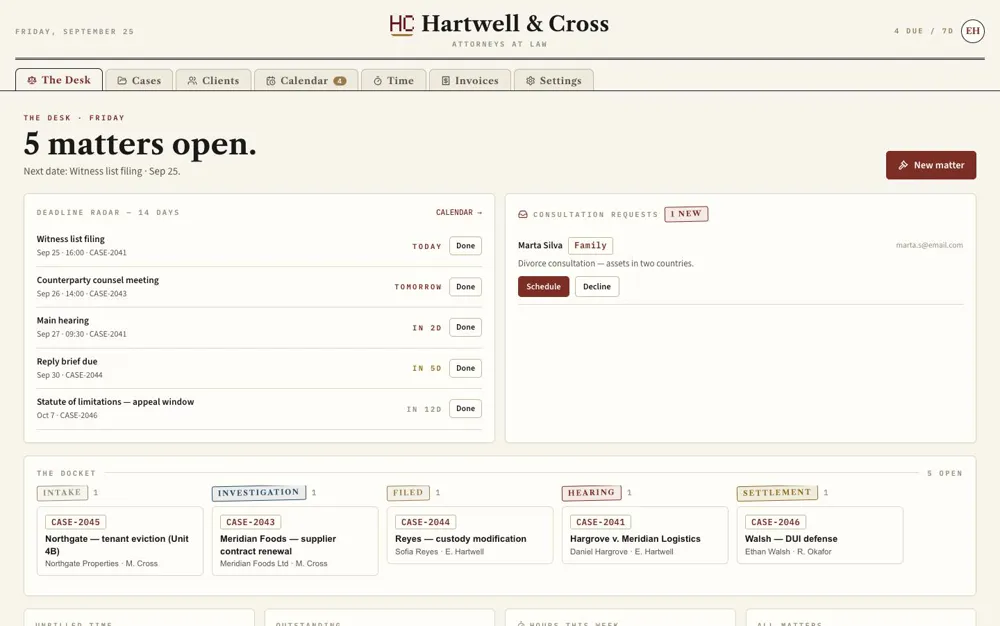Click the calendar icon on Calendar tab
Screen dimensions: 1000x626
pyautogui.click(x=271, y=81)
